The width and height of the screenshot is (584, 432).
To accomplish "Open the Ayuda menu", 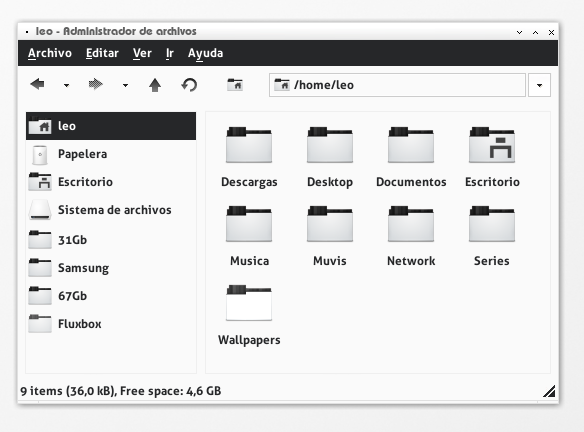I will pyautogui.click(x=206, y=53).
